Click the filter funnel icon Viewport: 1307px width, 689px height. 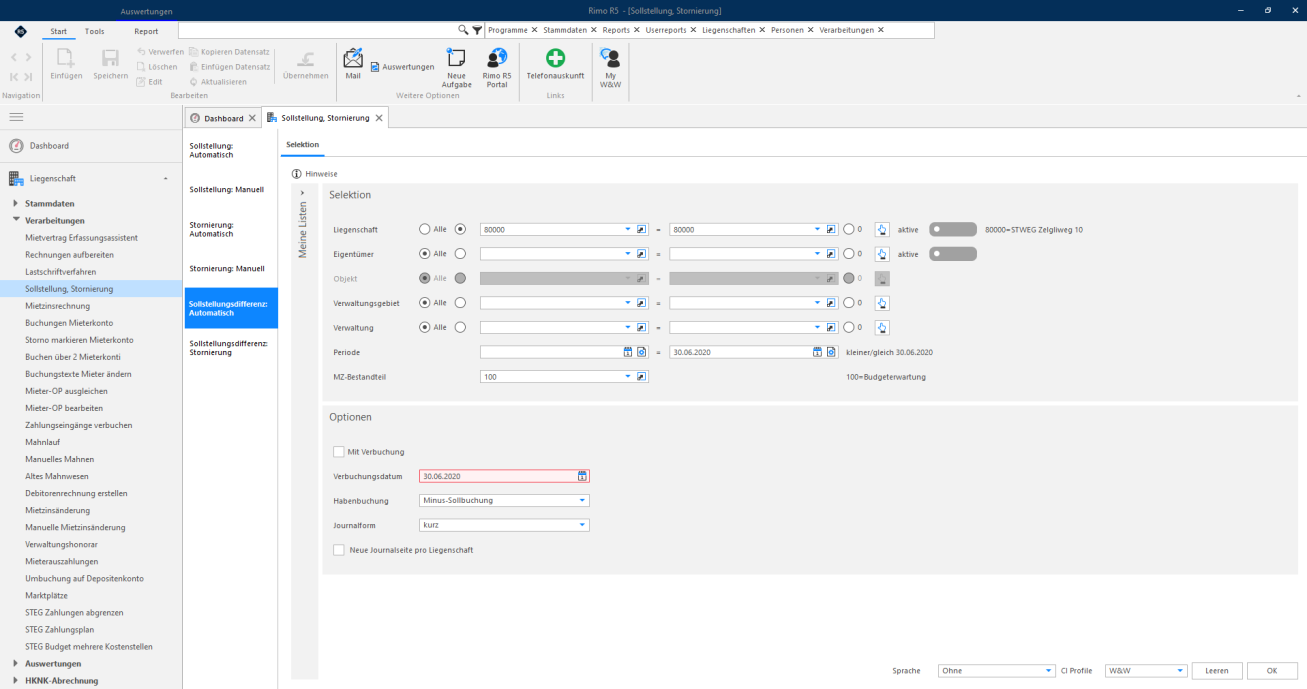click(477, 30)
